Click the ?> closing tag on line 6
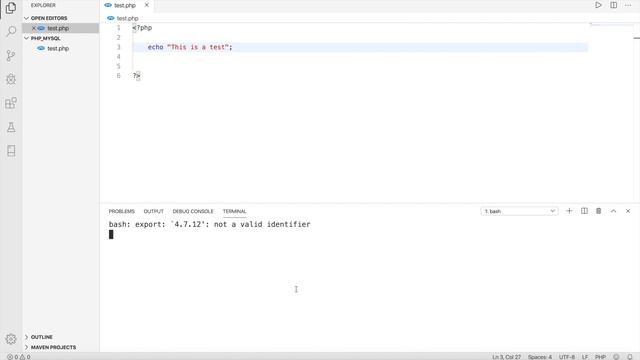The width and height of the screenshot is (640, 360). tap(136, 76)
